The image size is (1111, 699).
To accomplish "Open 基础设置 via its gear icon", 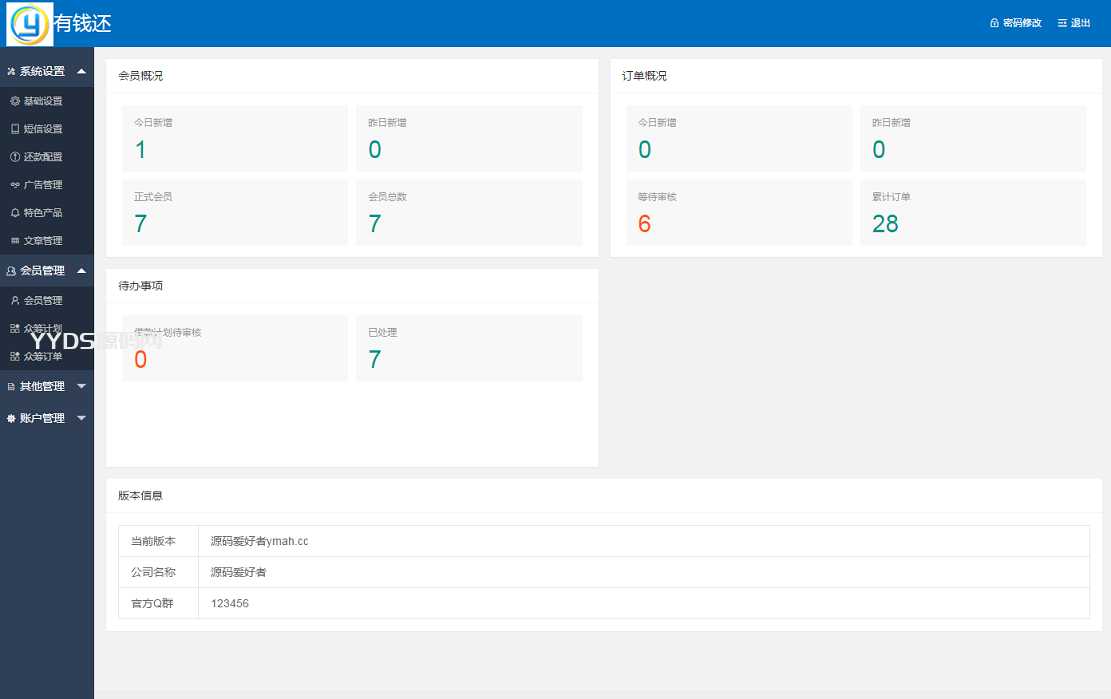I will point(15,101).
